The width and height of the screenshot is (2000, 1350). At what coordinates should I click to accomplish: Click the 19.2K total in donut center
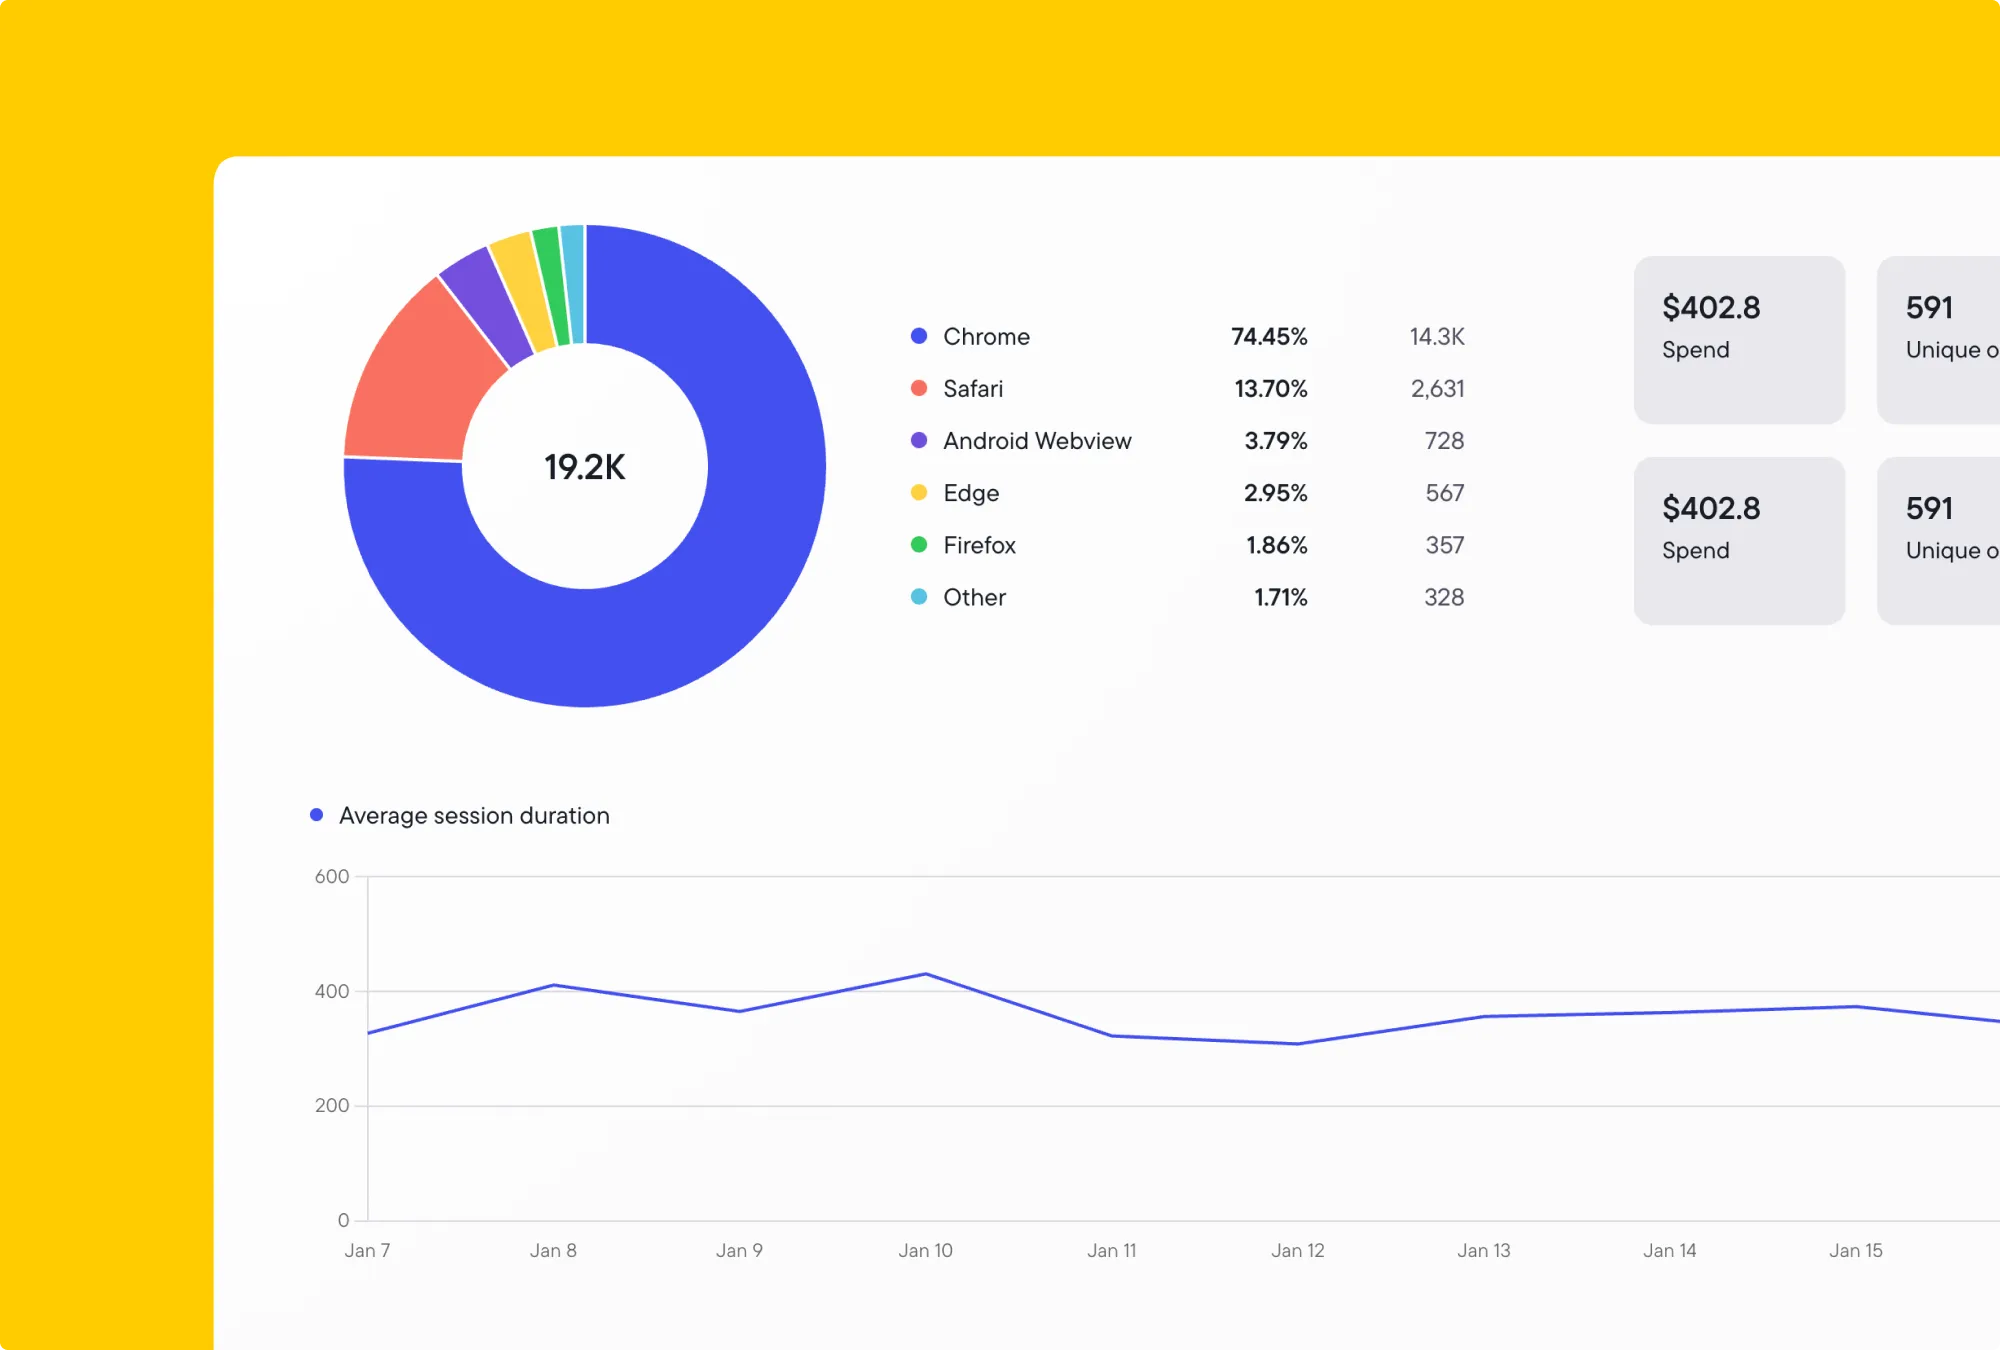[585, 467]
